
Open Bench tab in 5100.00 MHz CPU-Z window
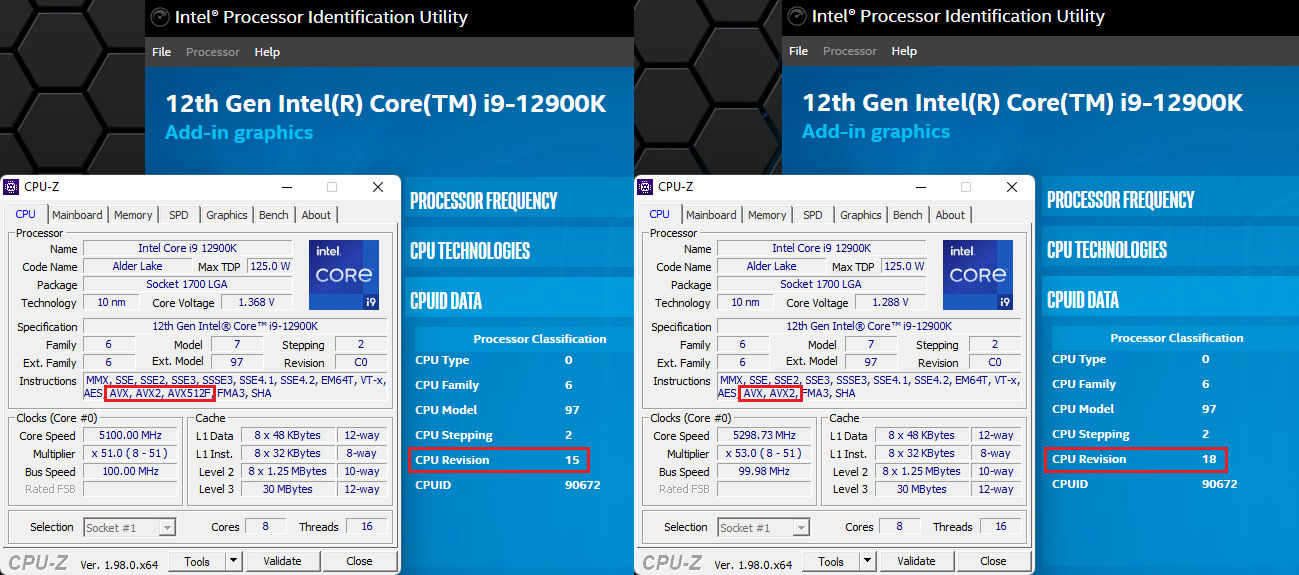274,215
